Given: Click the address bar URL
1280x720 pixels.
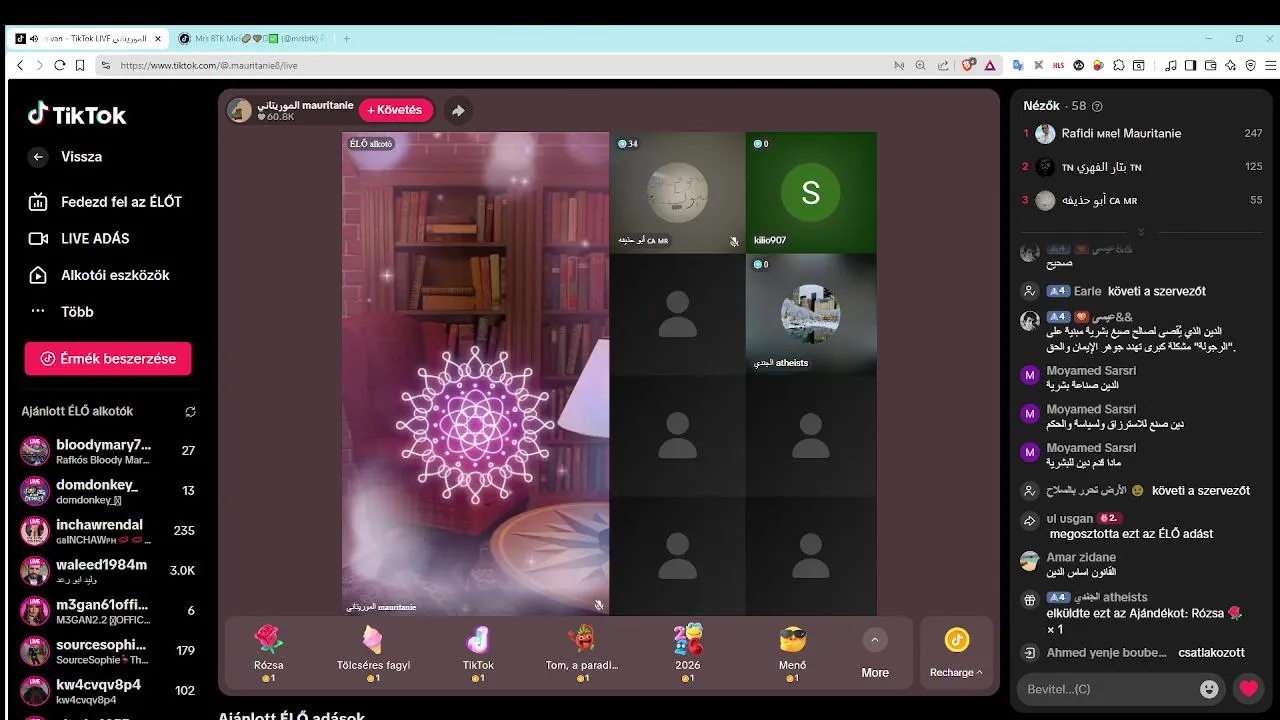Looking at the screenshot, I should click(x=208, y=65).
